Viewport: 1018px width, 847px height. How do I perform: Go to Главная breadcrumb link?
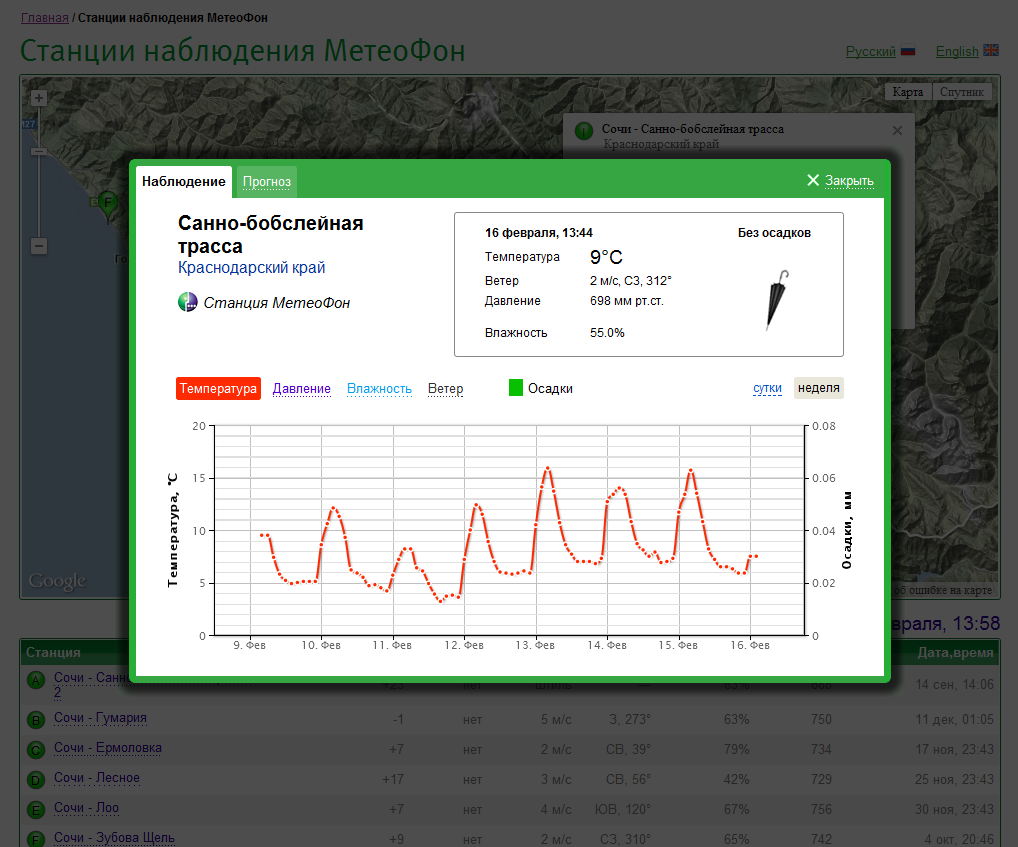click(45, 18)
